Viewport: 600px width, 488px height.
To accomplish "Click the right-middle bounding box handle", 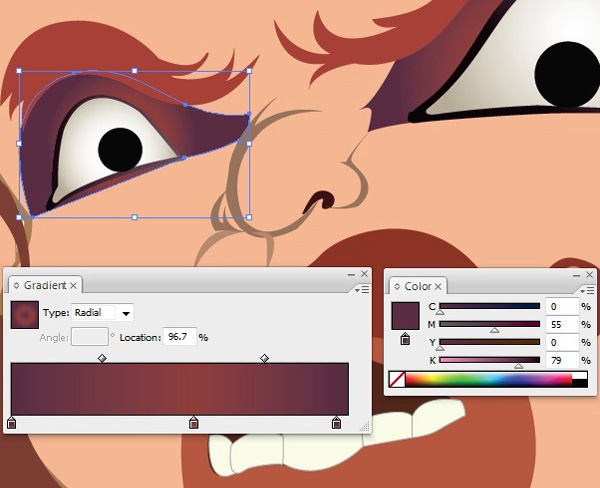I will click(x=249, y=144).
